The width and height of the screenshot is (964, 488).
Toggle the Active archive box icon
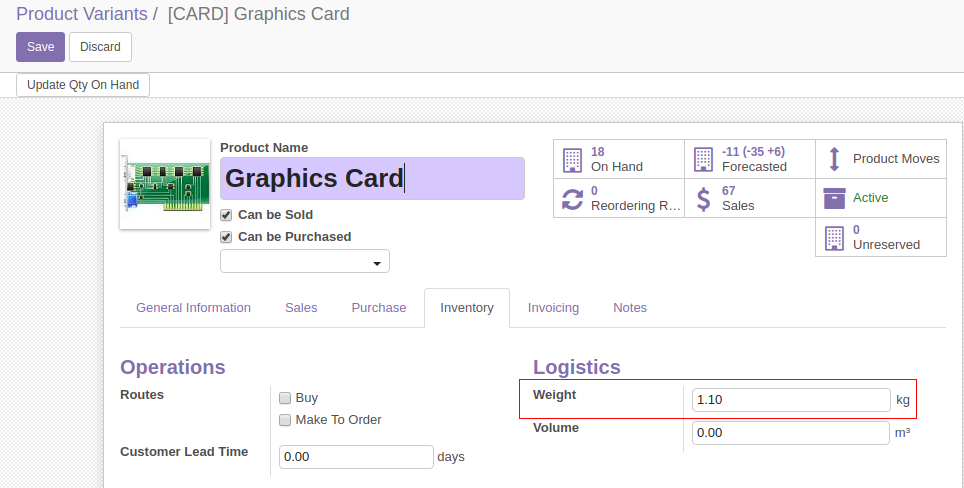coord(834,198)
